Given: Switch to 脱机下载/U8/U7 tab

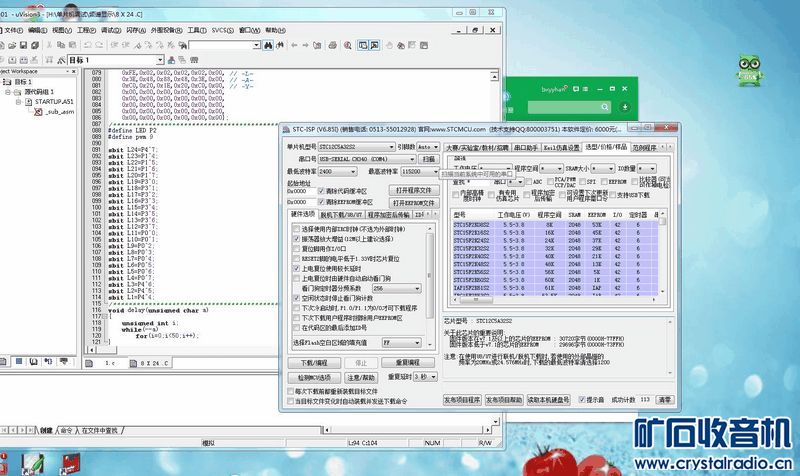Looking at the screenshot, I should [341, 215].
